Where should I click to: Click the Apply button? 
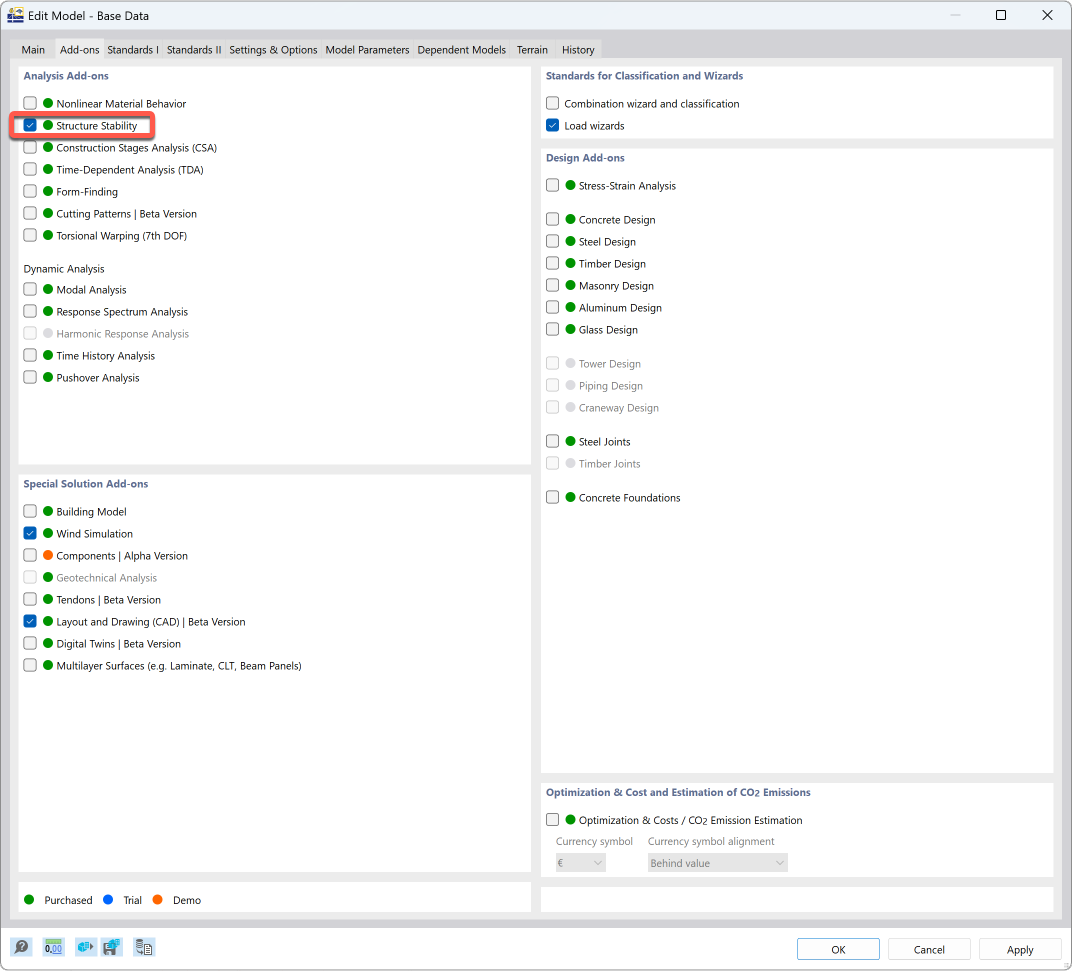(1020, 949)
